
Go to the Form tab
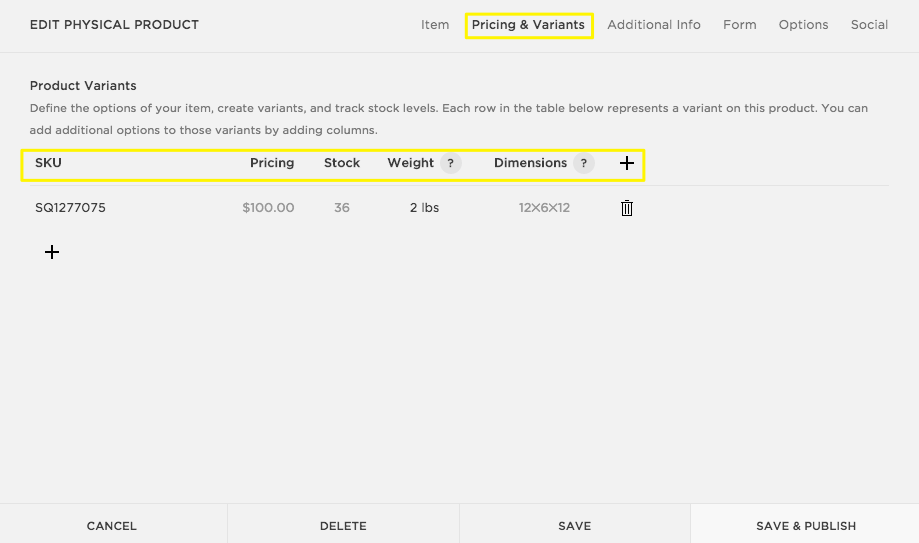pyautogui.click(x=740, y=25)
